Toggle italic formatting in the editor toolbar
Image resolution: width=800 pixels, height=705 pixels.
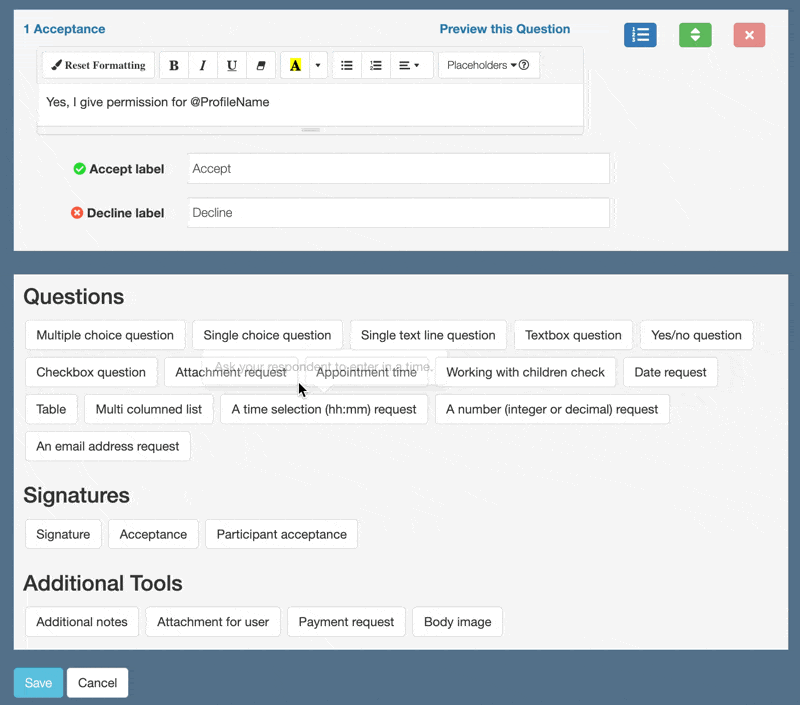click(203, 65)
